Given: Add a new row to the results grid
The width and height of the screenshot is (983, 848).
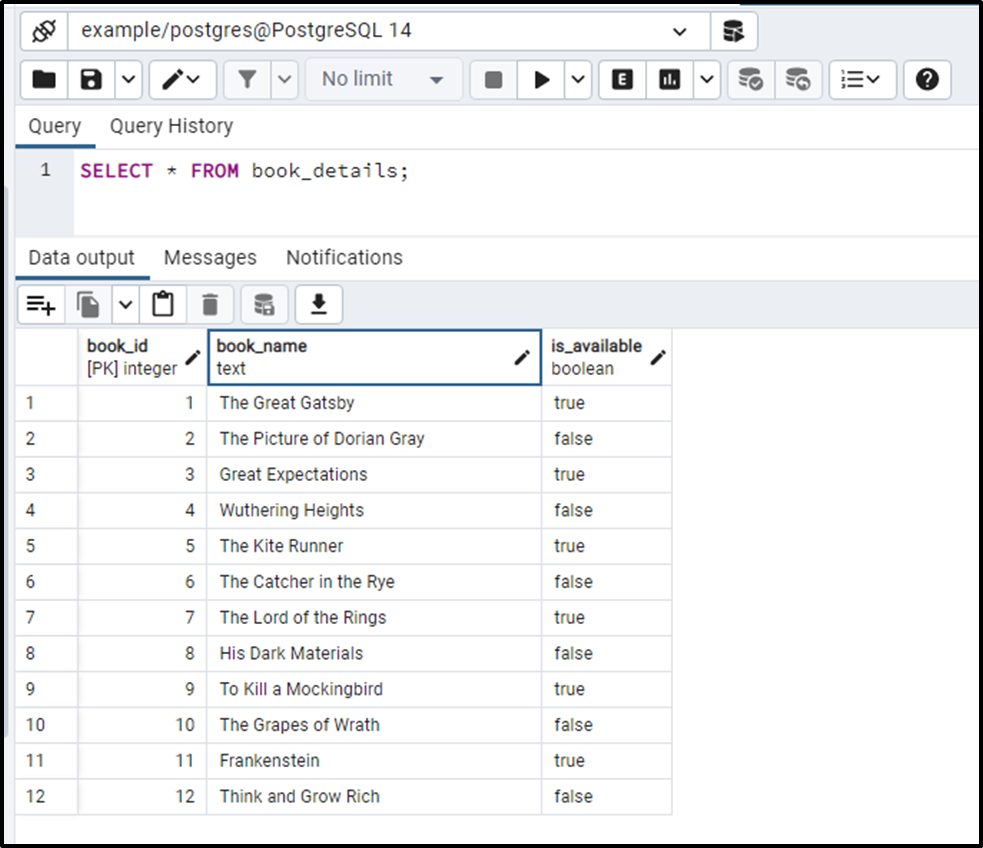Looking at the screenshot, I should coord(40,304).
